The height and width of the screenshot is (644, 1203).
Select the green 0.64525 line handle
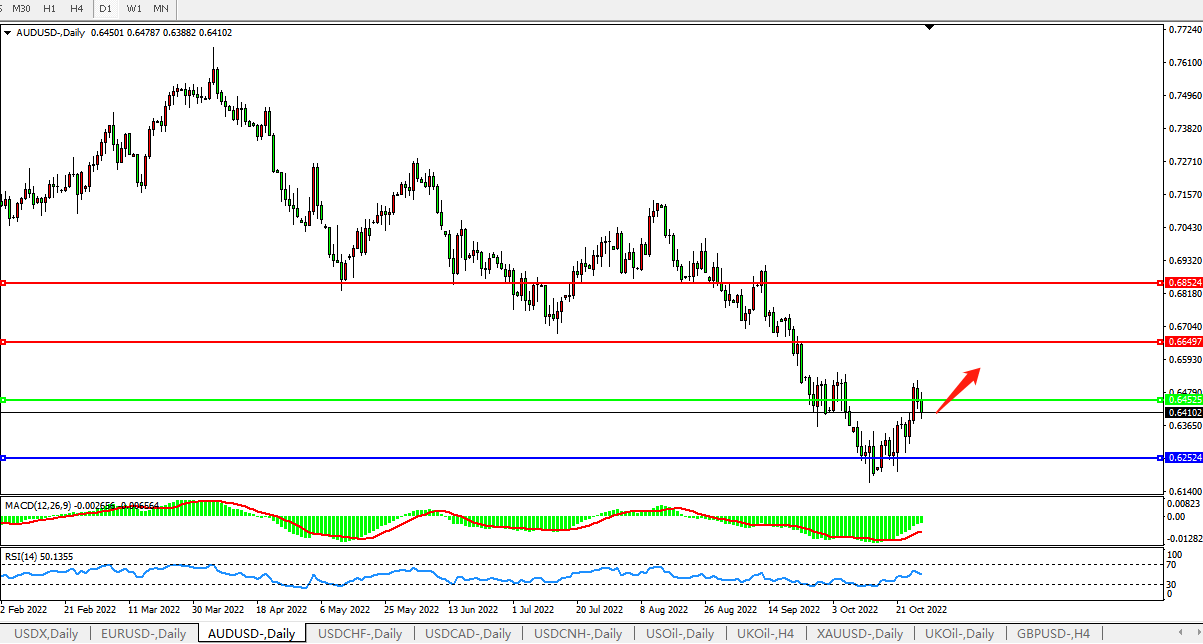4,400
